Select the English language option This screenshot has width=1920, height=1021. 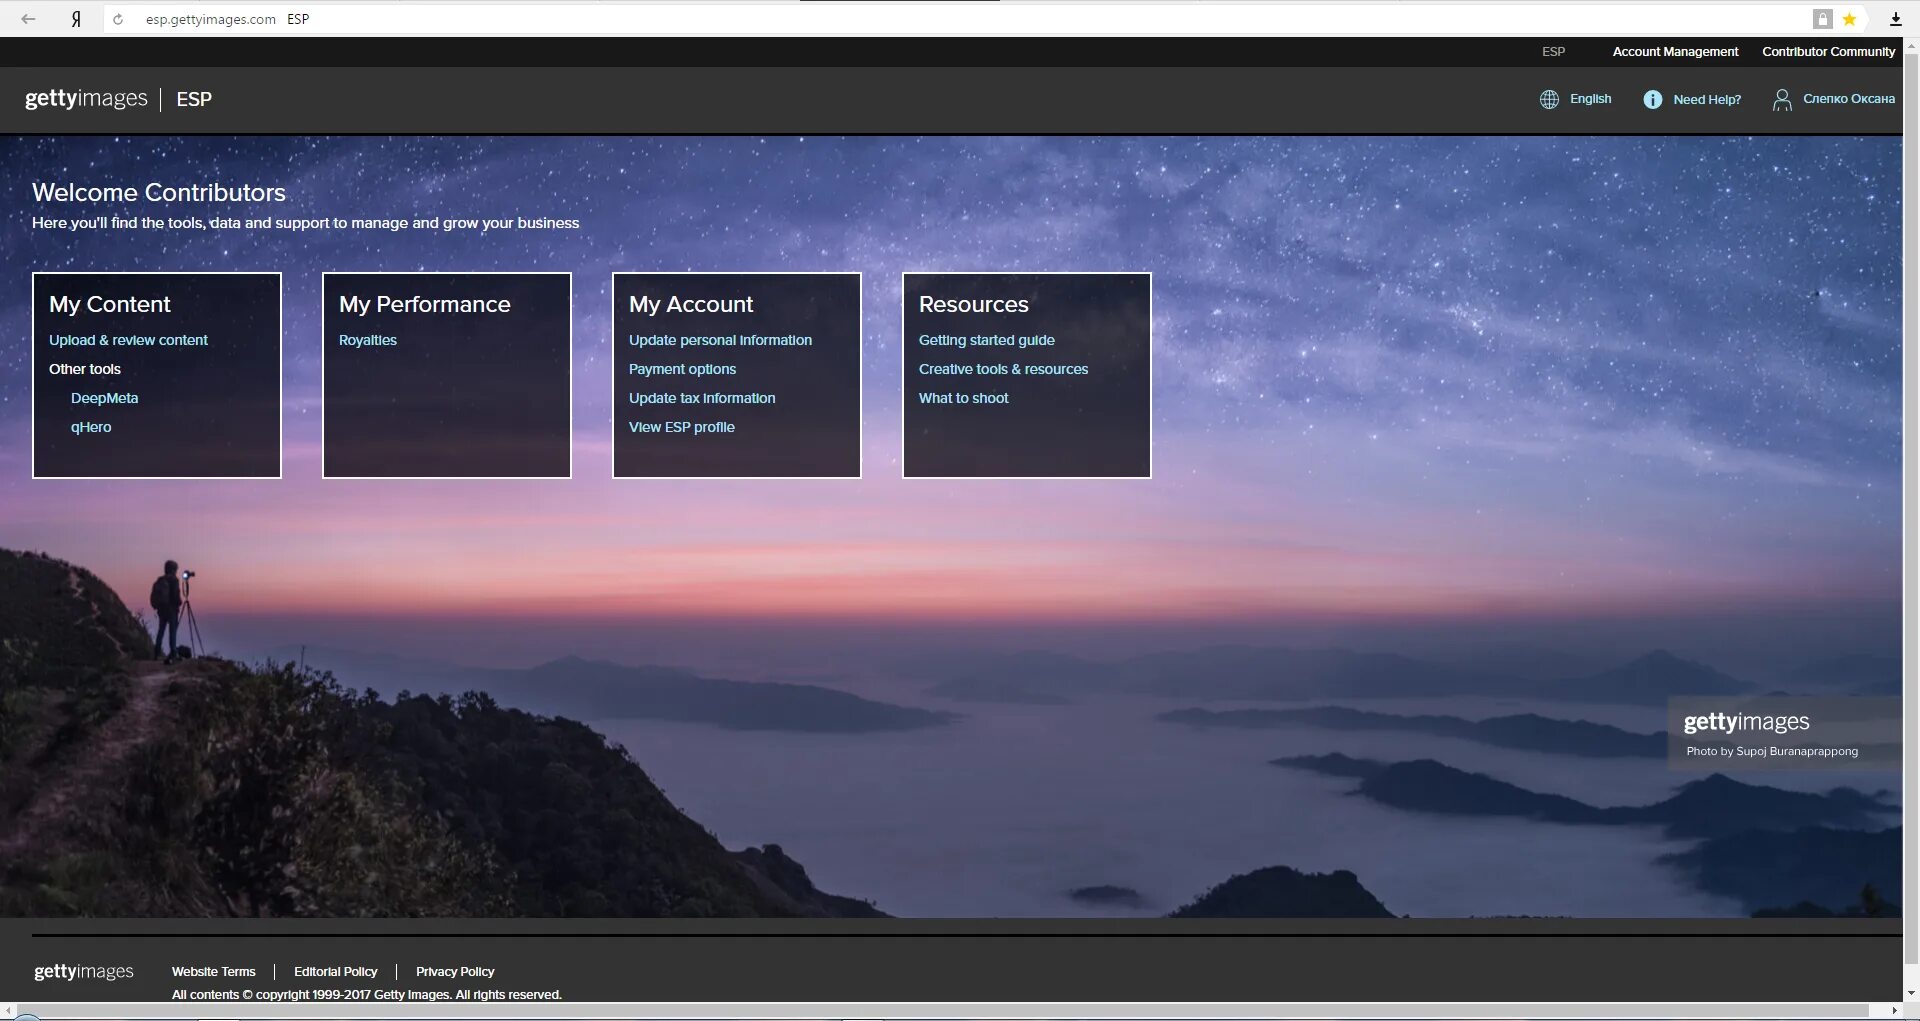(x=1590, y=98)
